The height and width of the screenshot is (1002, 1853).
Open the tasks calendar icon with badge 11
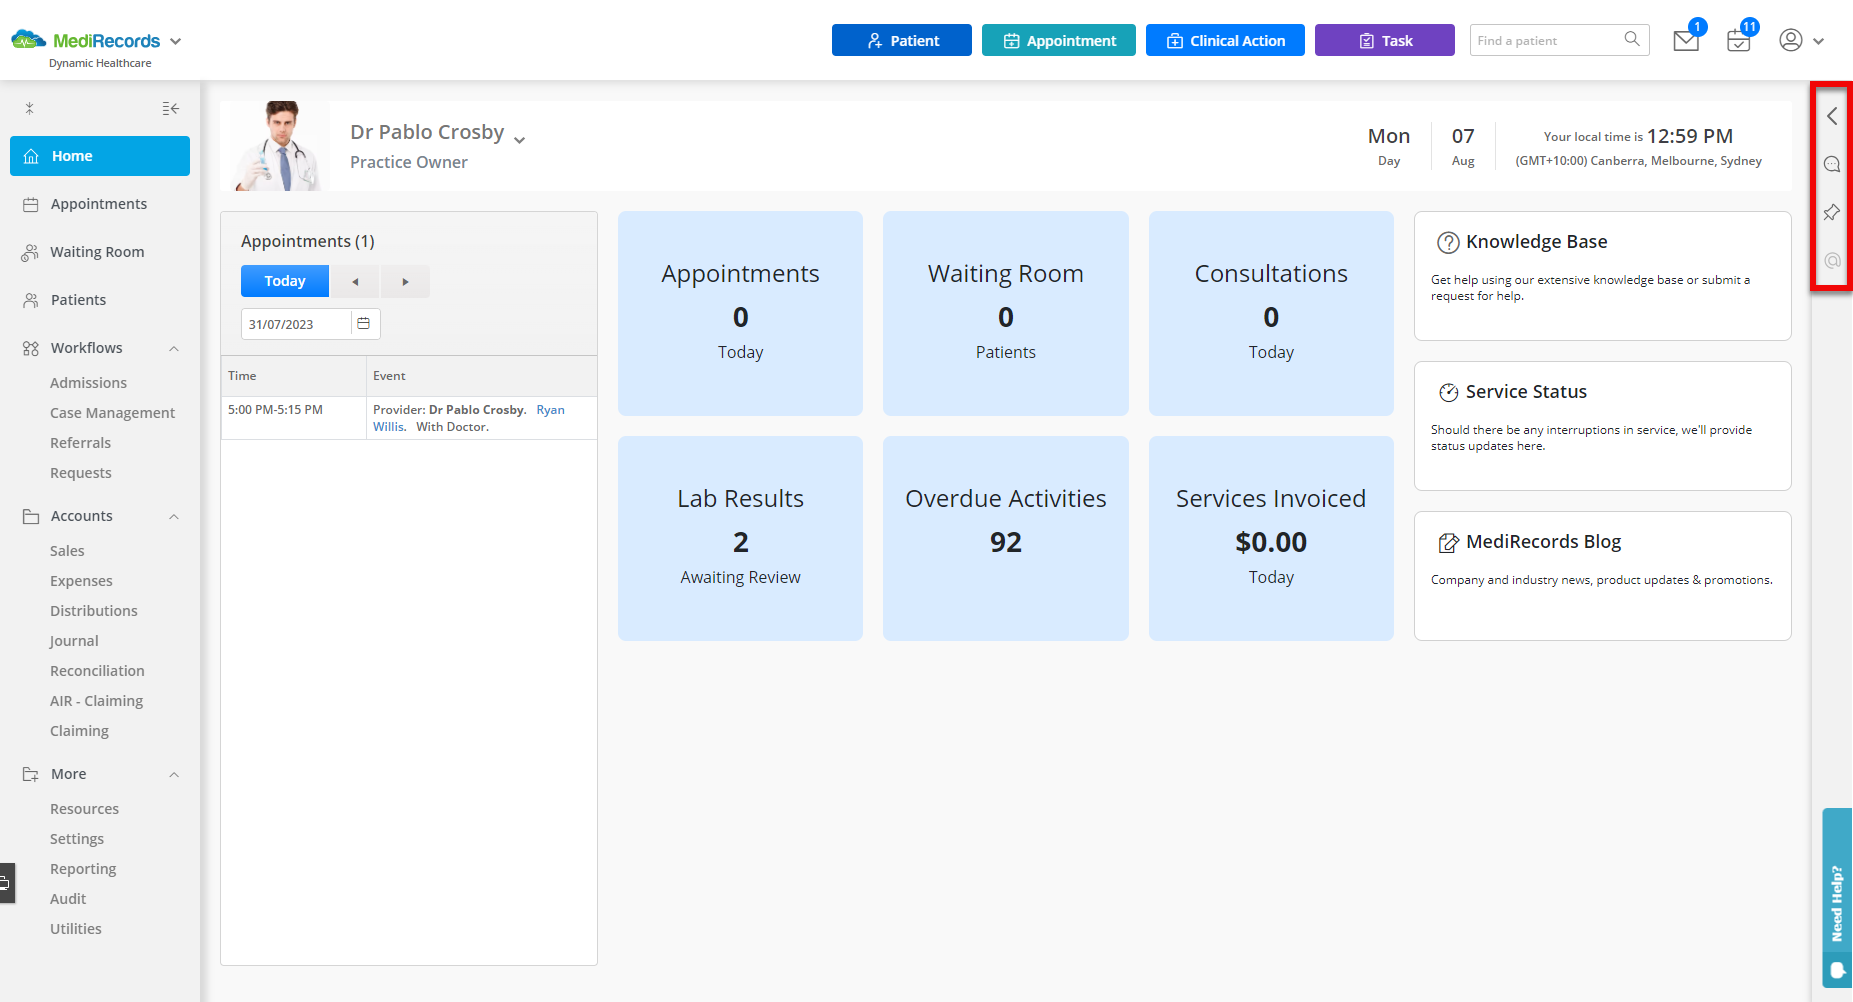point(1739,41)
